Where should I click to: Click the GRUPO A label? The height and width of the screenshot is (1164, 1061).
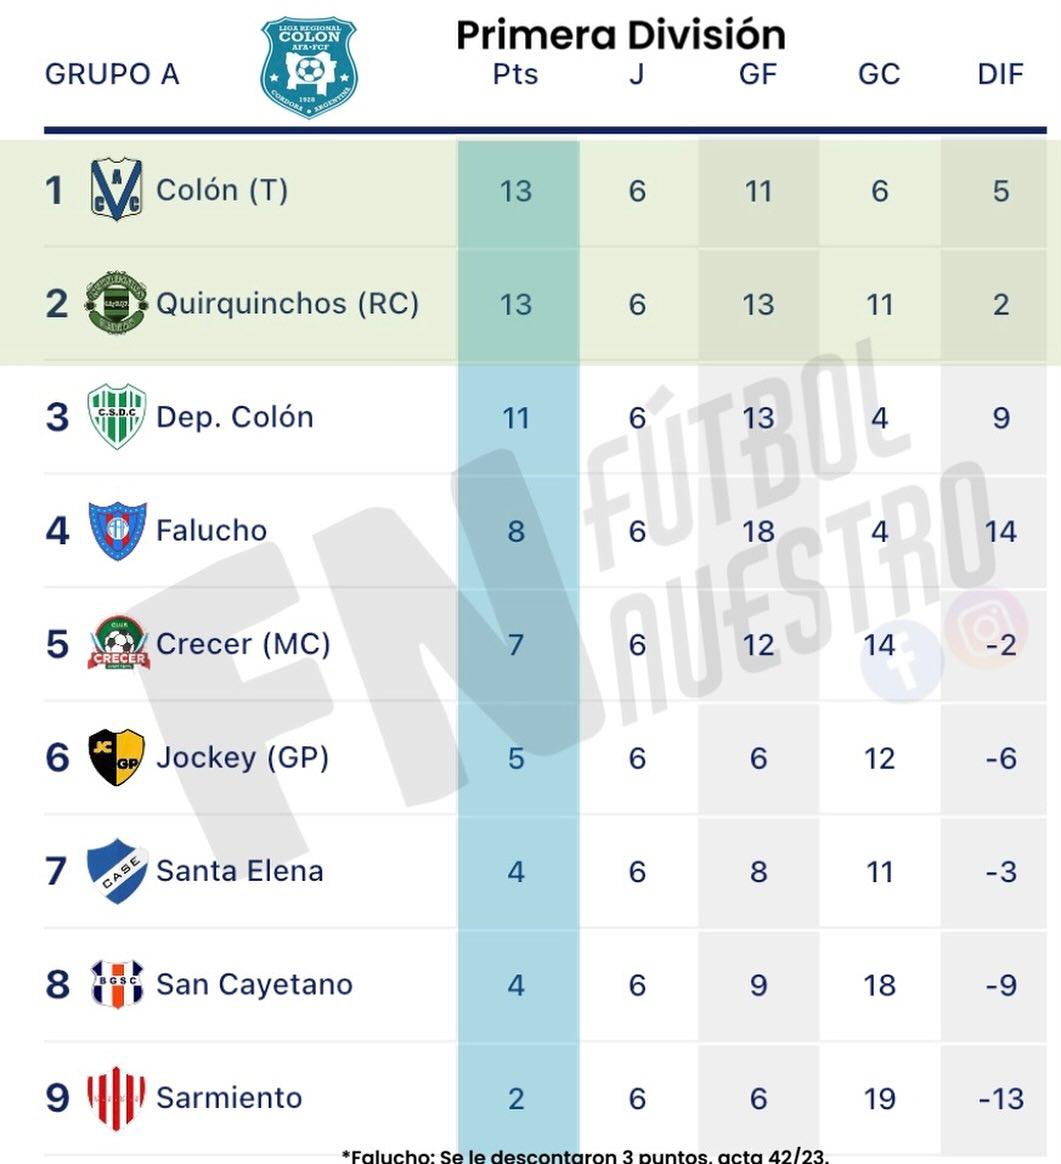(x=112, y=74)
